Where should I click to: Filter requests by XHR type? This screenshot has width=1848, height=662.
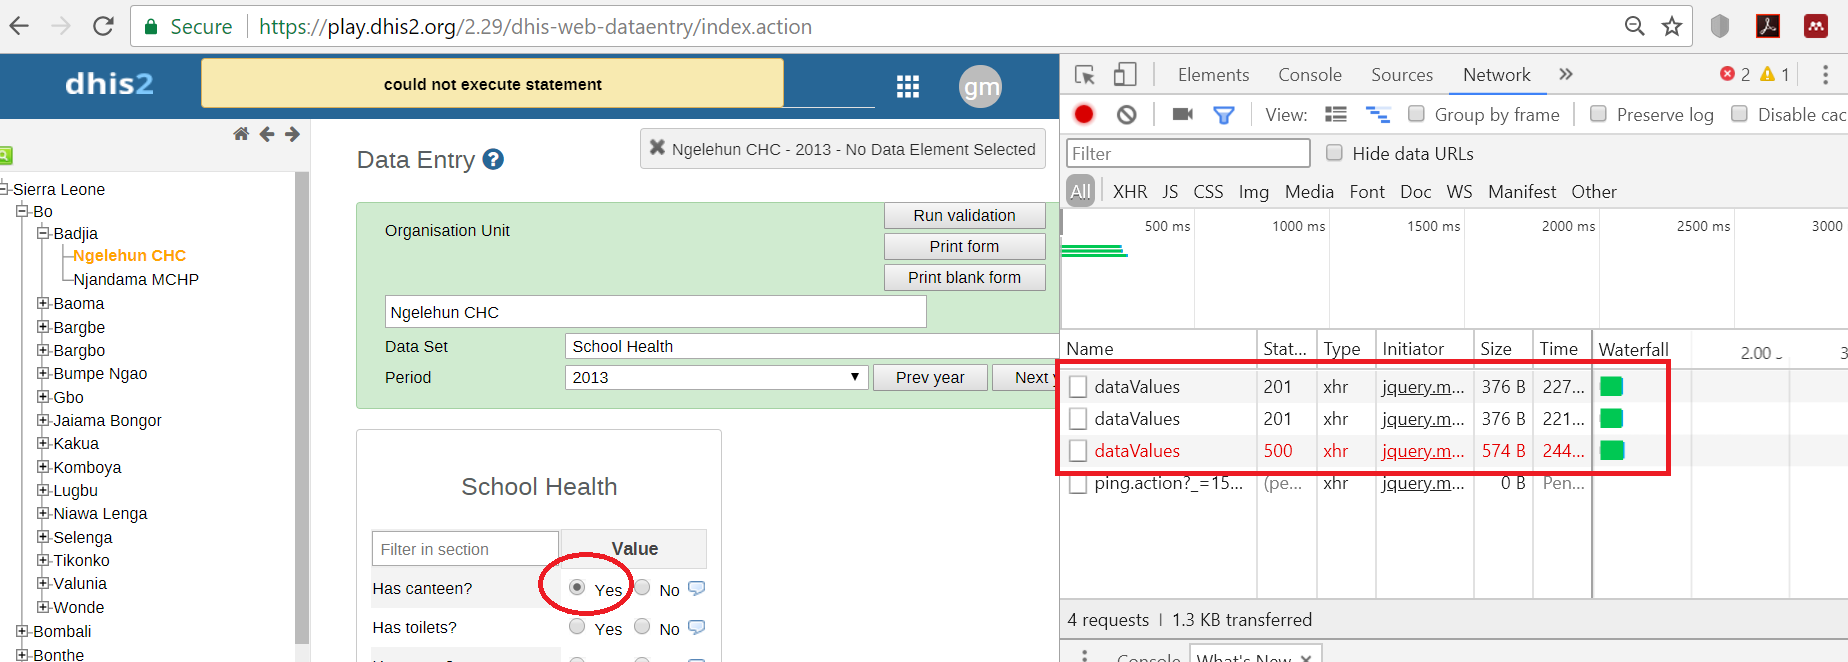(x=1130, y=192)
